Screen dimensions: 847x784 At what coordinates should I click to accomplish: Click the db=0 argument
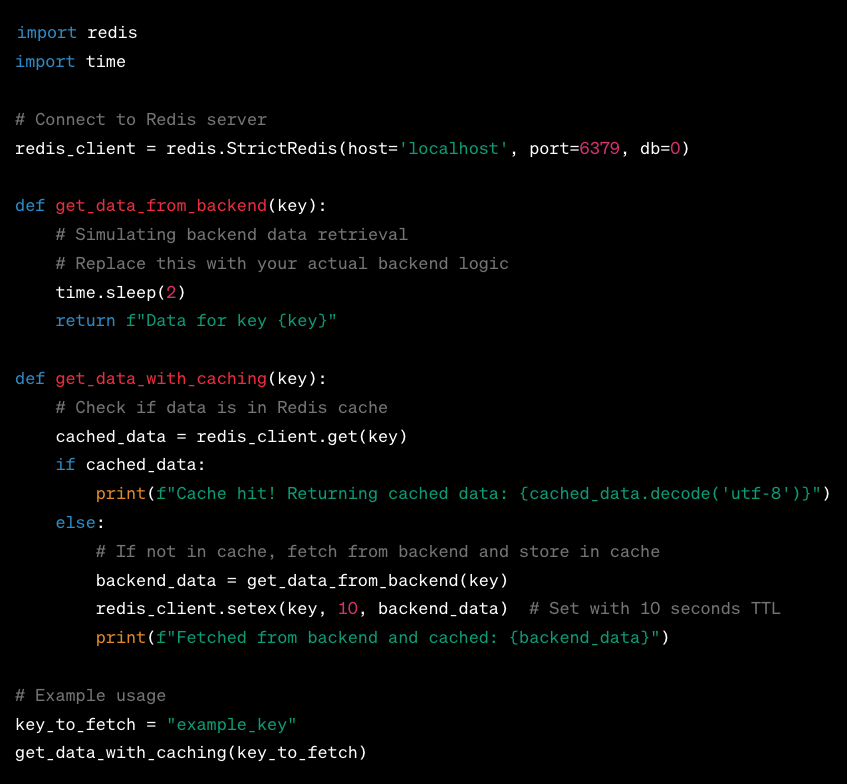pos(662,147)
